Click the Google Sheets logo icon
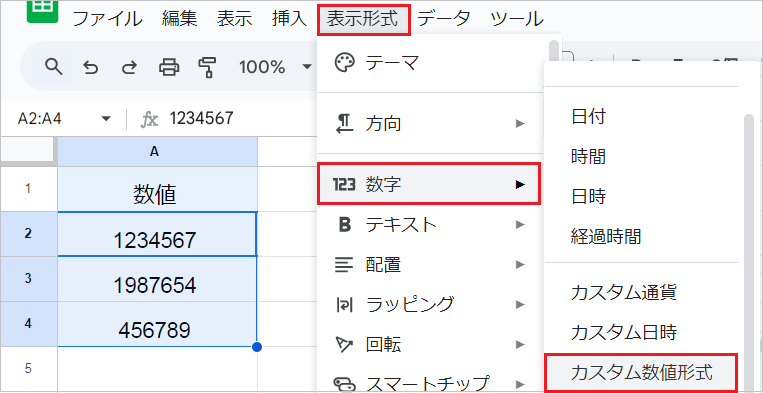The image size is (763, 393). [x=42, y=11]
